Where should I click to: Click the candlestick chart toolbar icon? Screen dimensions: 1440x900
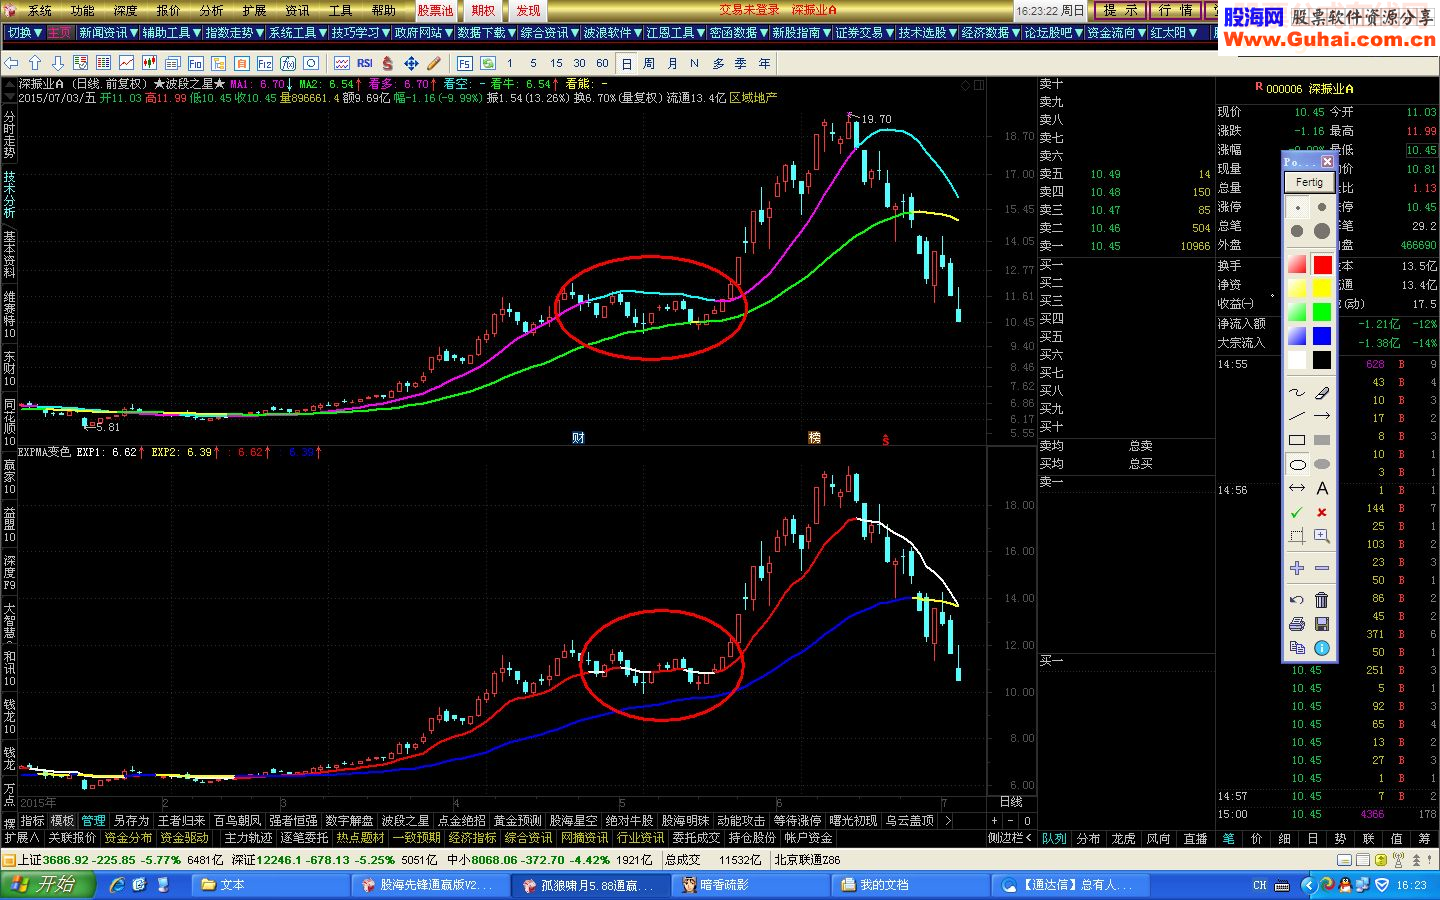[150, 63]
